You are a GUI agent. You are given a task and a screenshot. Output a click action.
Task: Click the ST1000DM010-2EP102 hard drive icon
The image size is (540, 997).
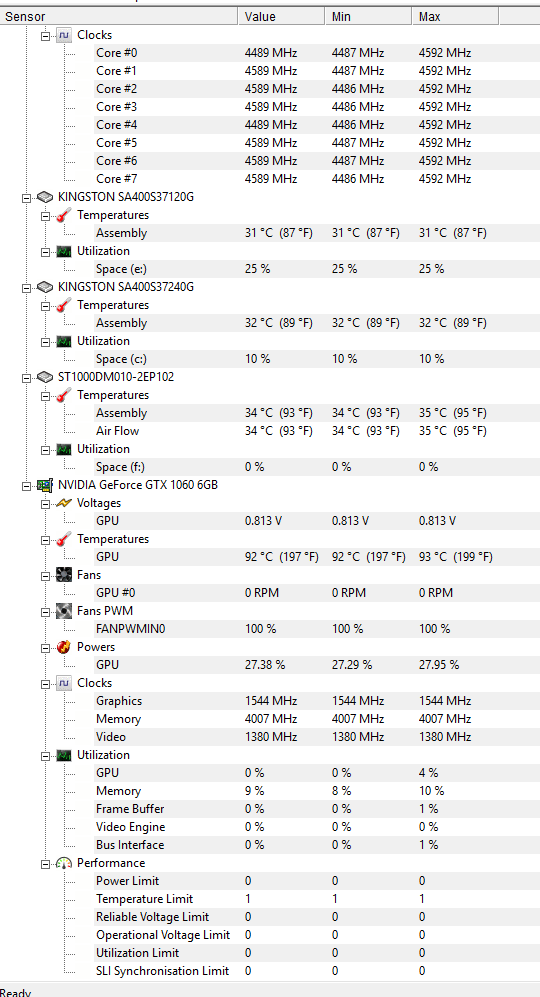point(45,377)
